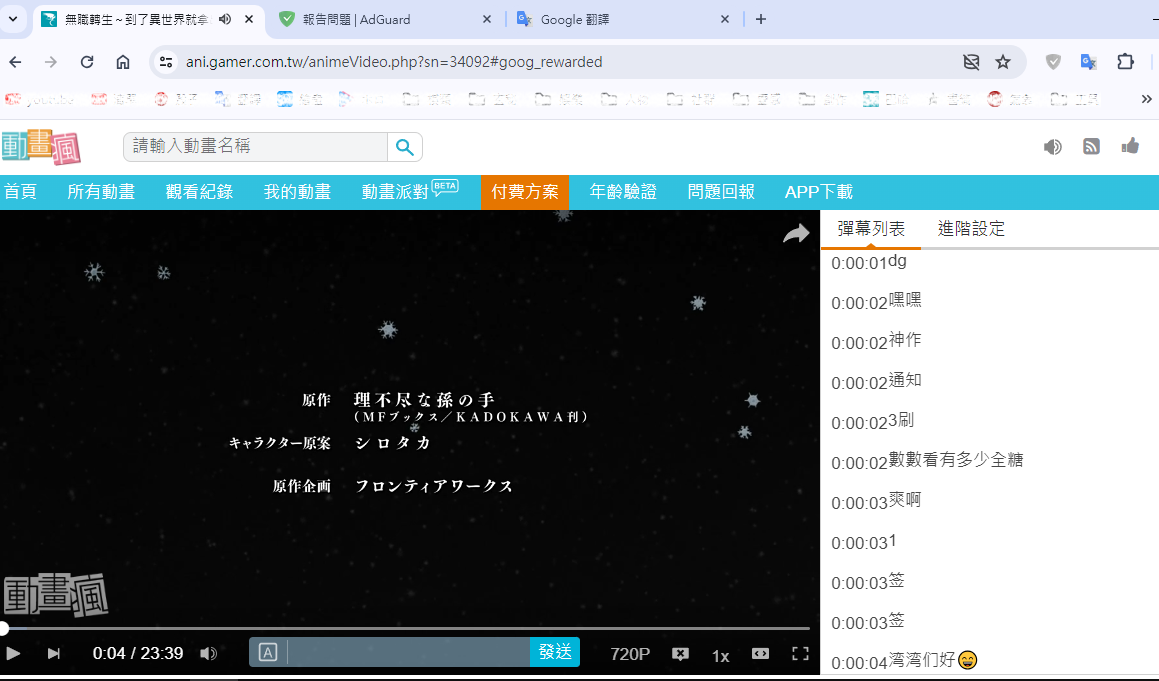This screenshot has width=1159, height=681.
Task: Open the 1x playback speed selector
Action: coord(720,655)
